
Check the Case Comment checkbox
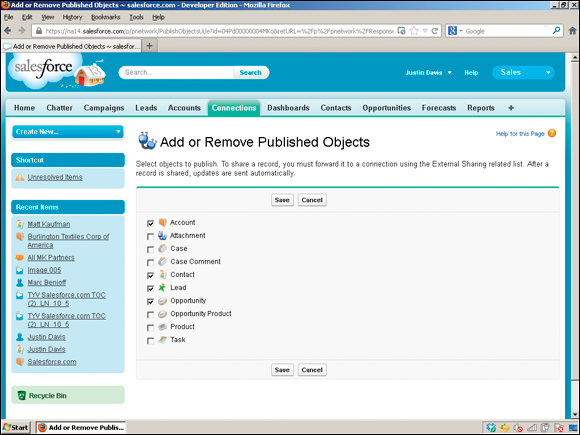click(x=150, y=263)
